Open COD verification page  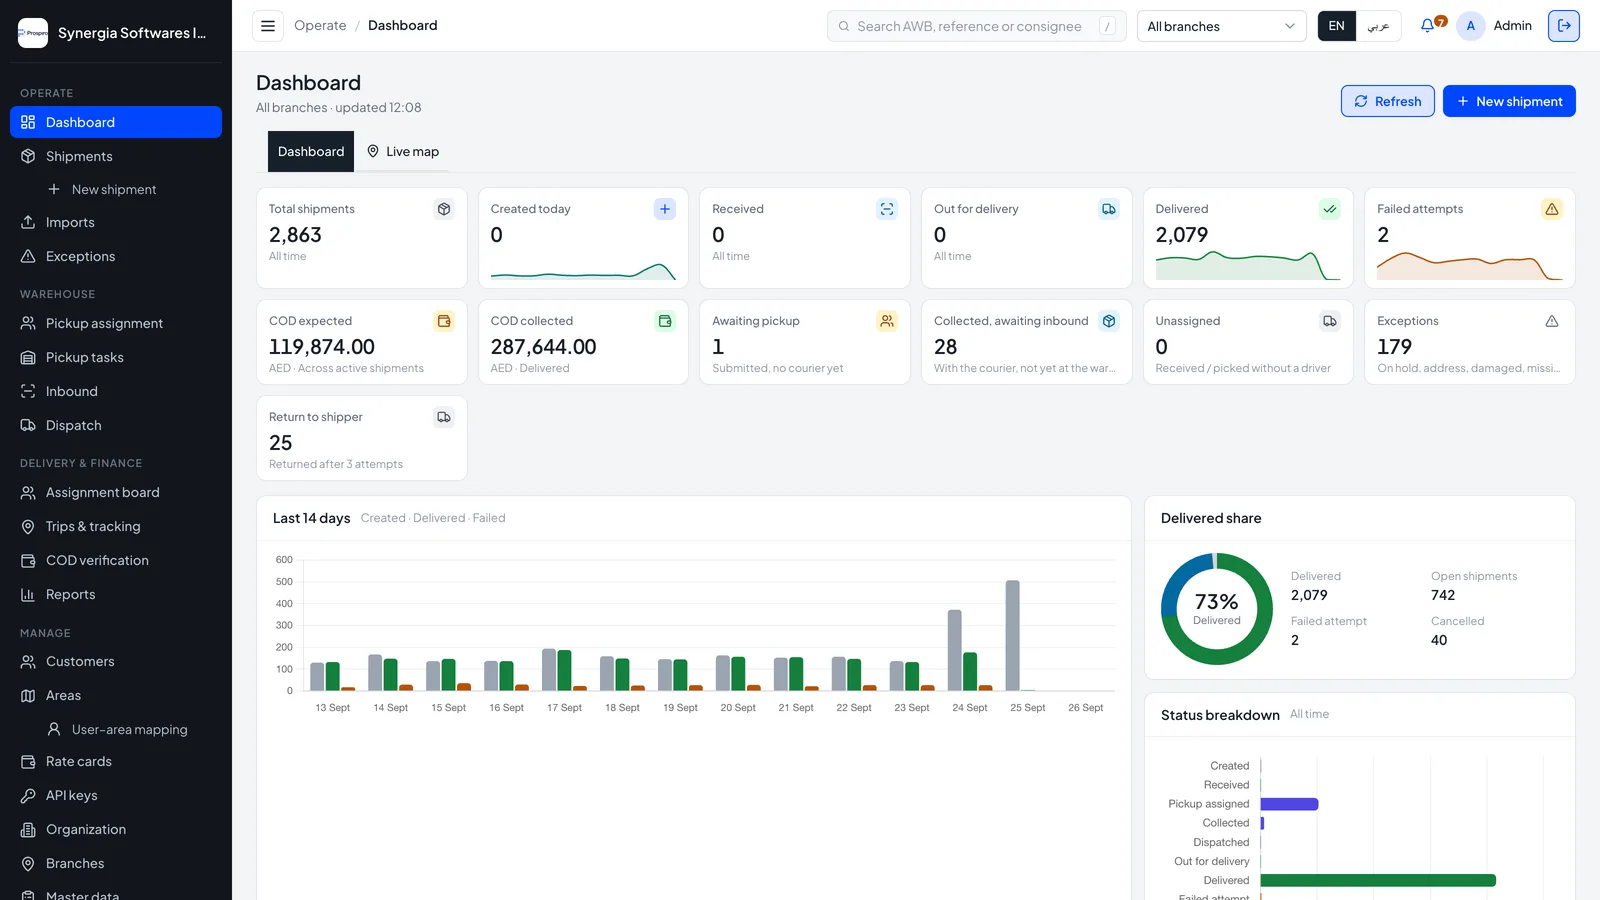tap(116, 560)
